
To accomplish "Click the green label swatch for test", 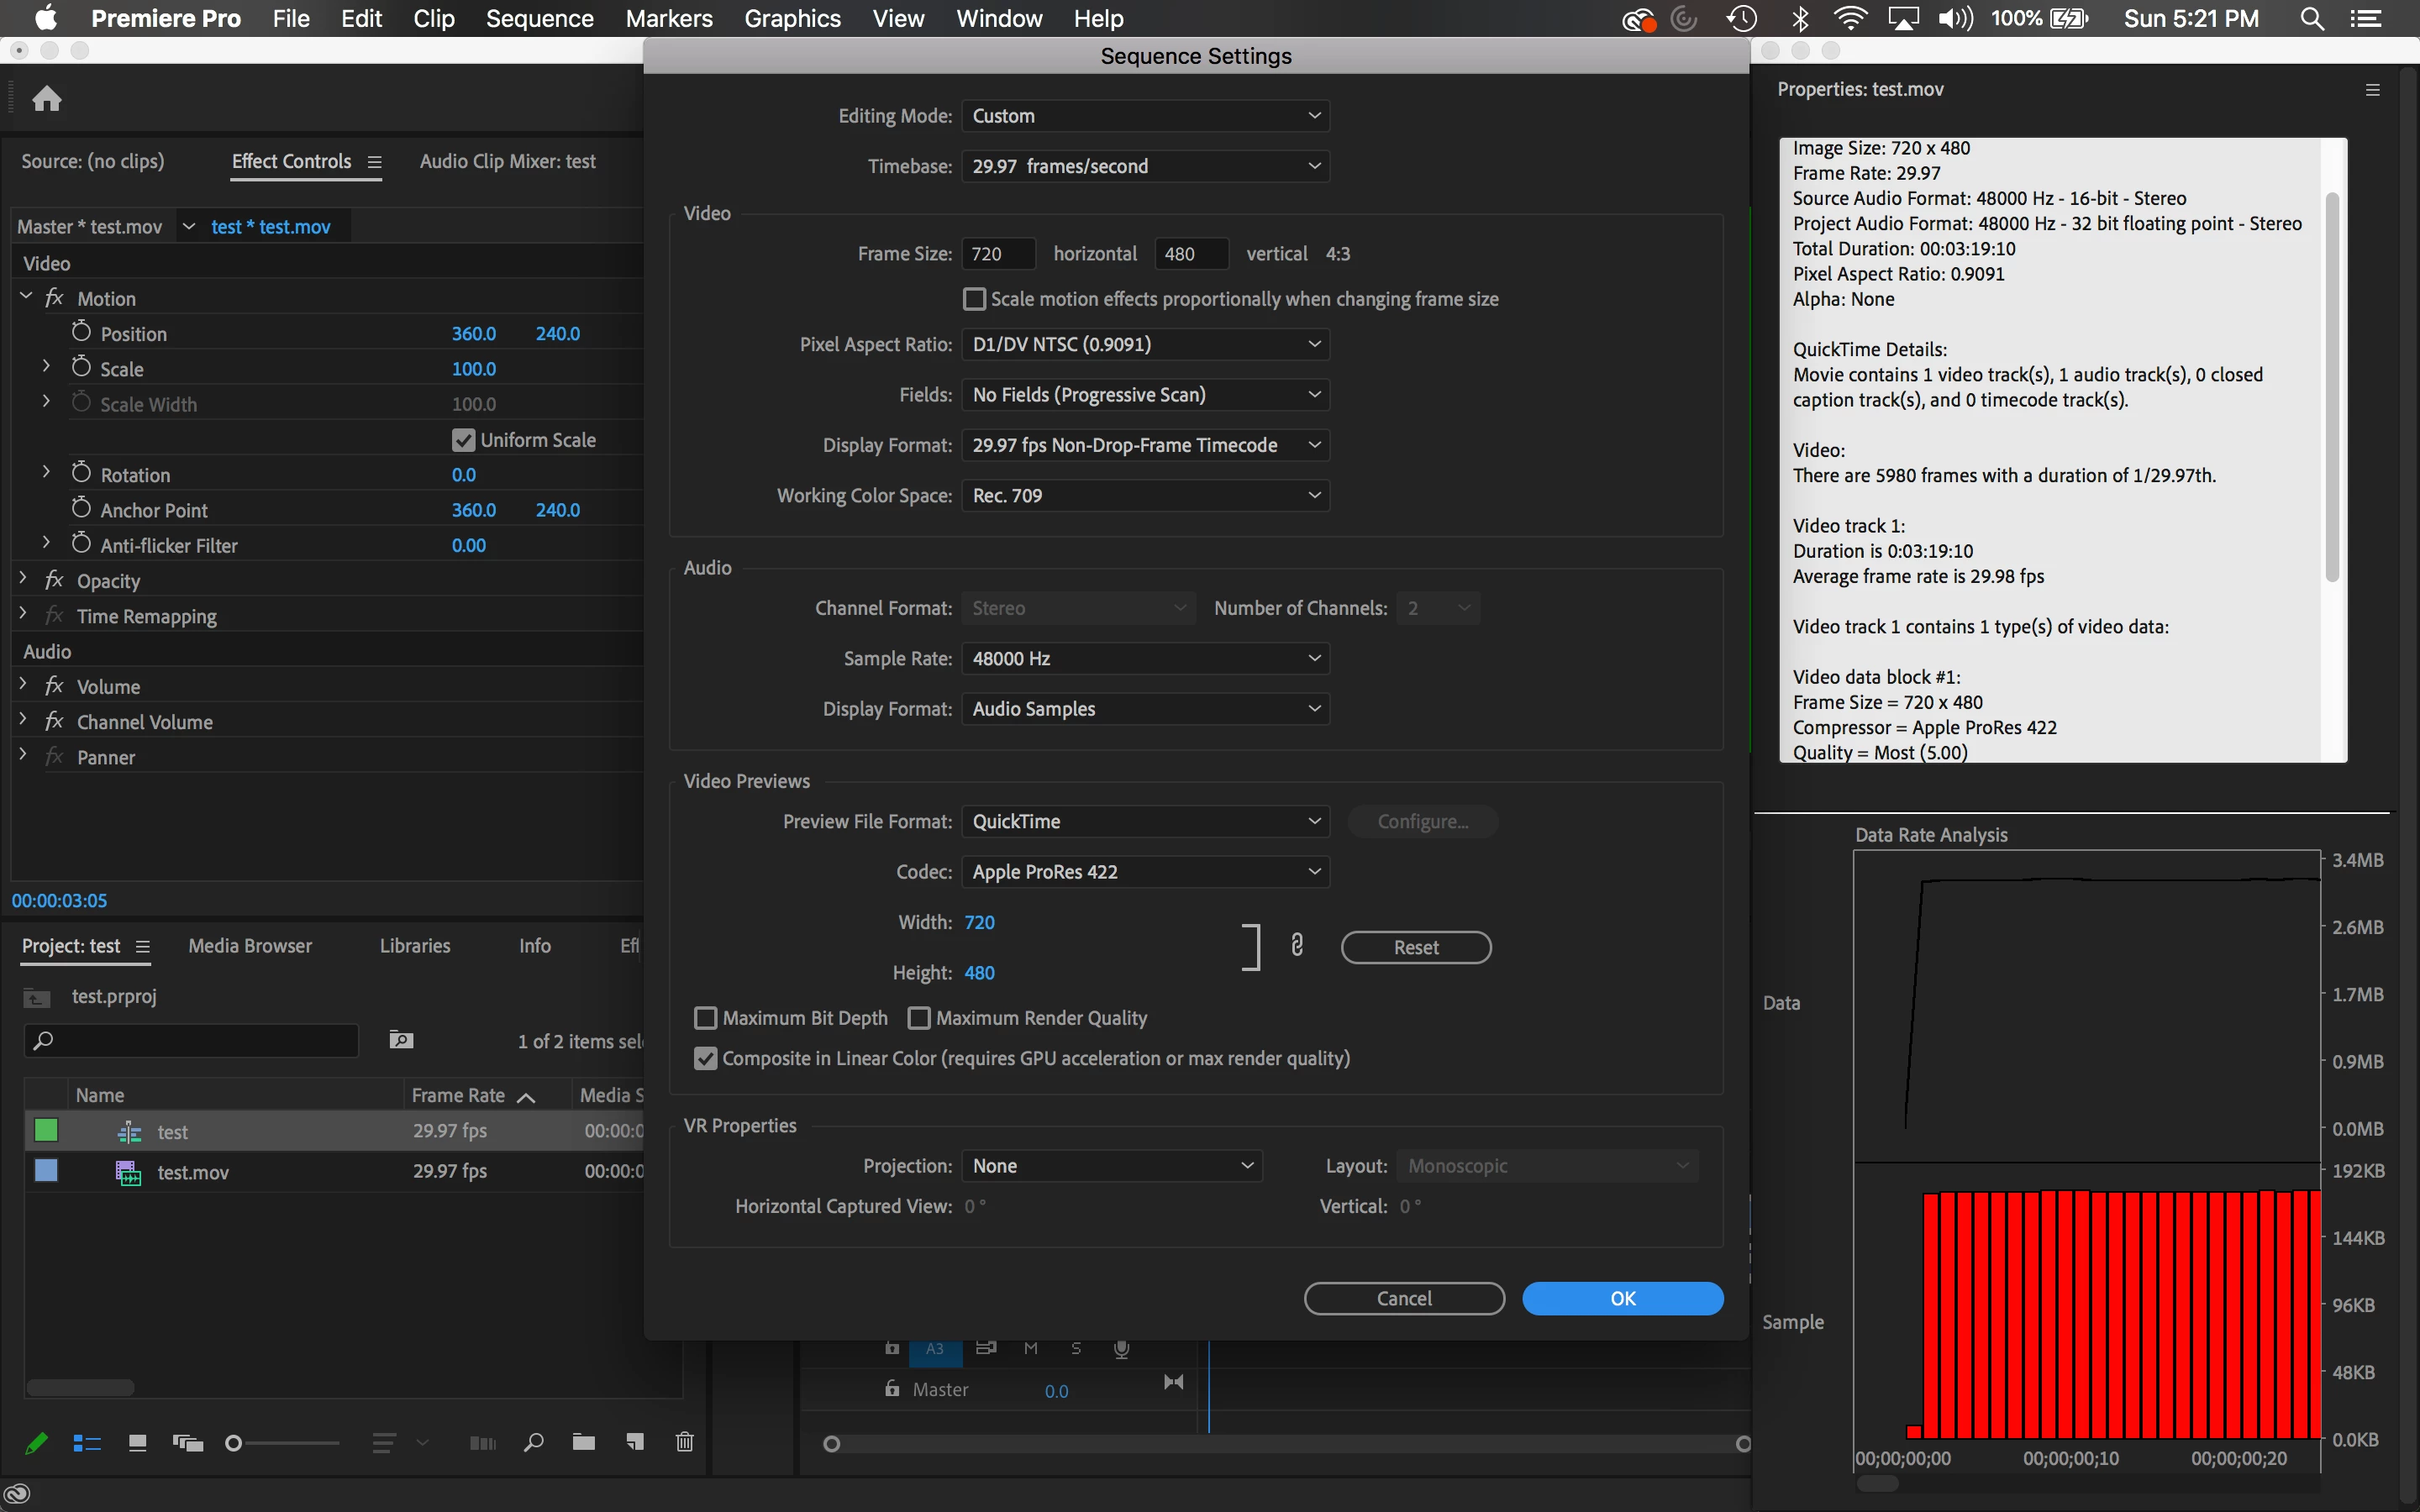I will (46, 1130).
